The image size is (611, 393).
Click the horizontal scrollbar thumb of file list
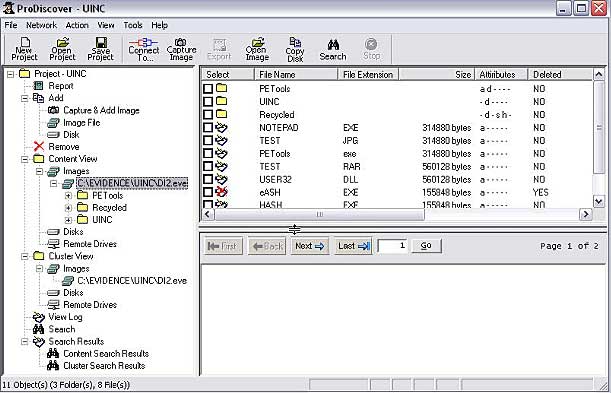319,214
